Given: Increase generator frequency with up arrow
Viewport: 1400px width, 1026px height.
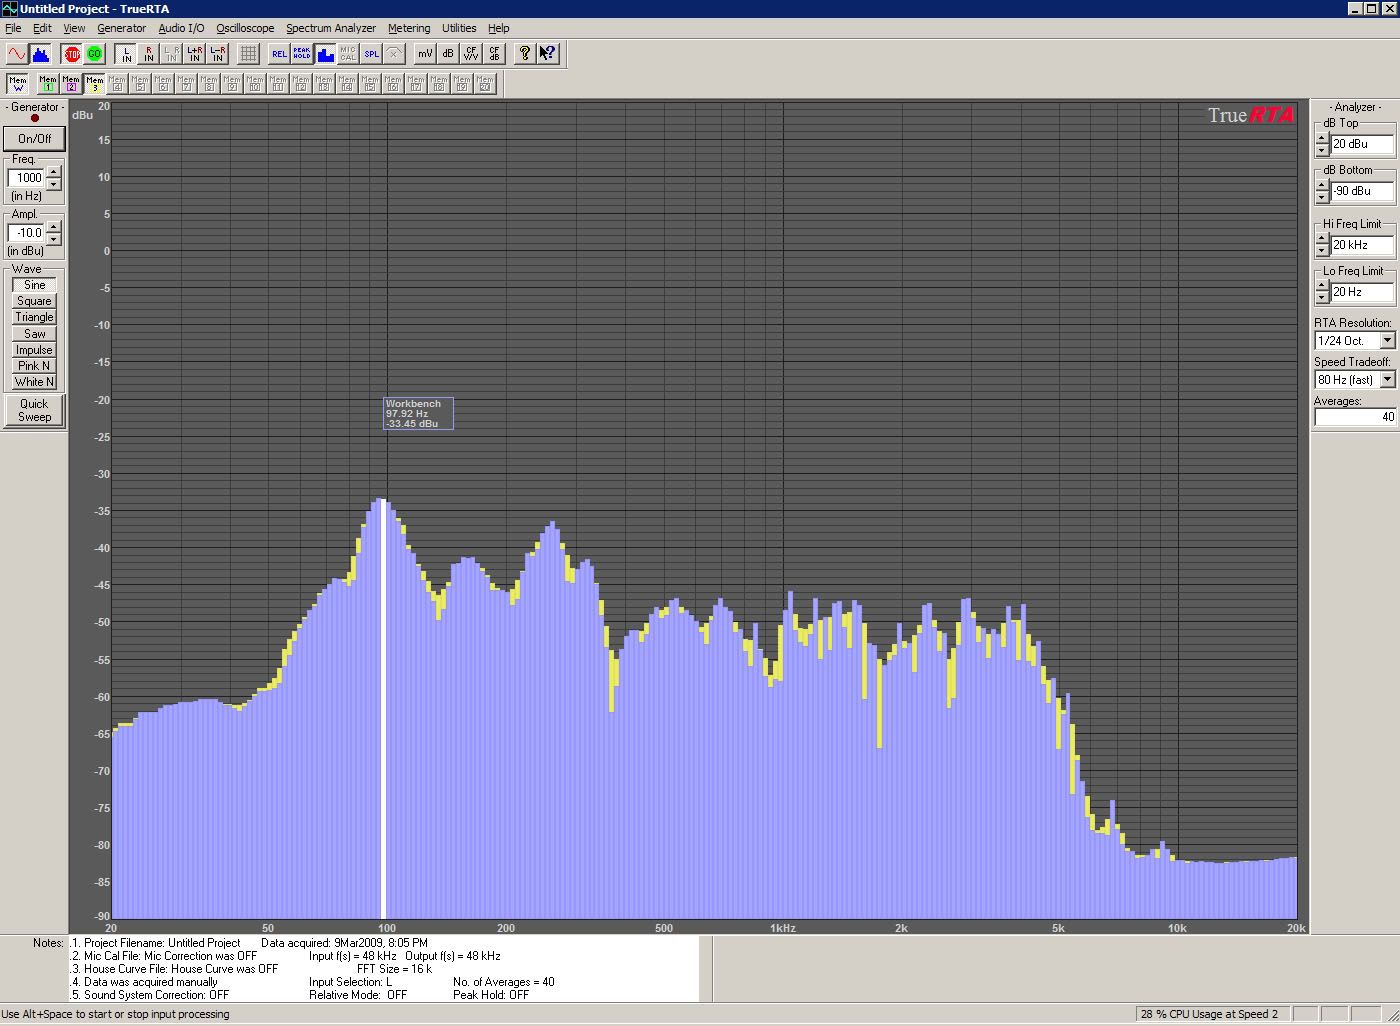Looking at the screenshot, I should coord(54,173).
